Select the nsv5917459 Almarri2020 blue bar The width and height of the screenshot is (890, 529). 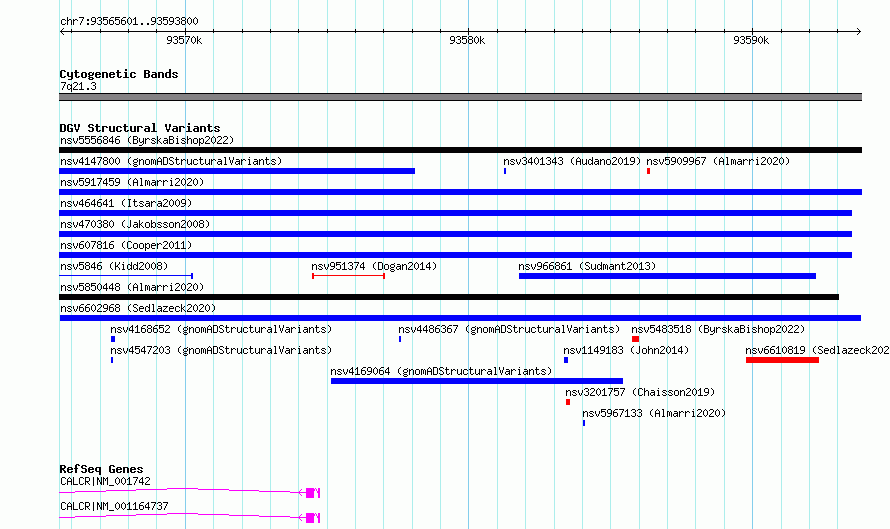pos(460,192)
